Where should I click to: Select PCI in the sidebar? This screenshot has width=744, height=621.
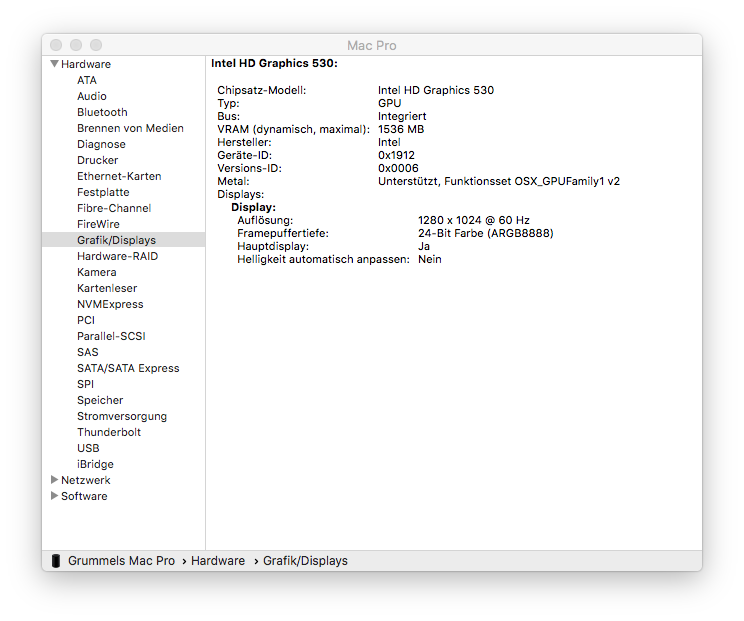[86, 320]
